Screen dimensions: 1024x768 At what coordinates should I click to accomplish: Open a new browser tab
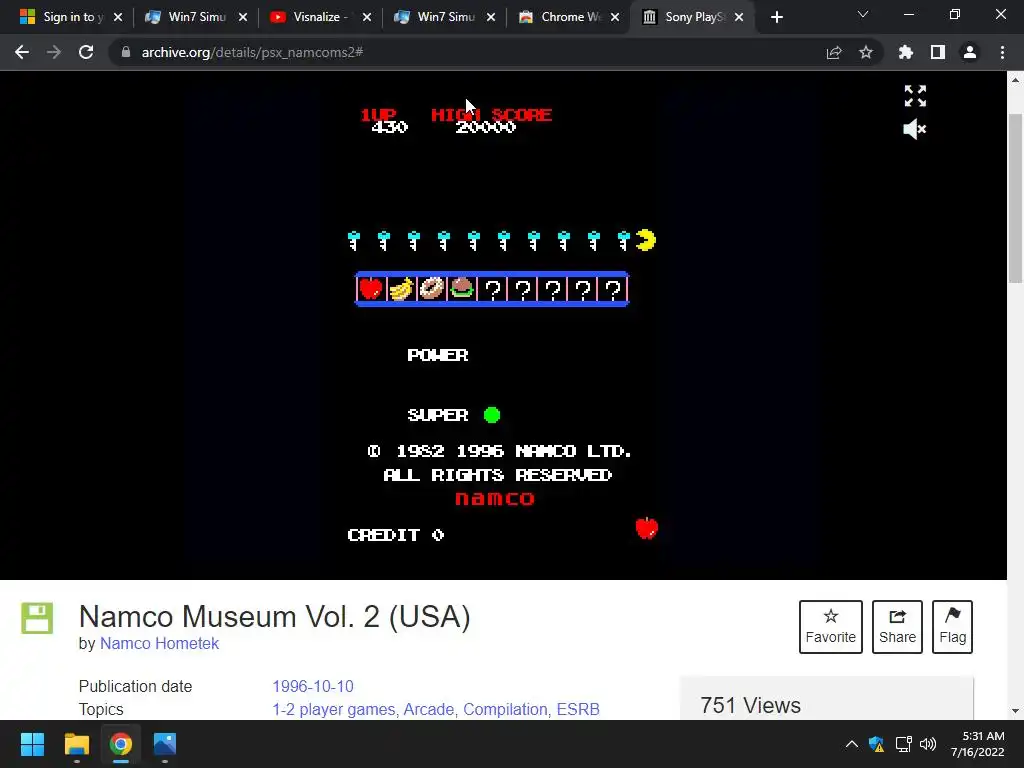(776, 18)
